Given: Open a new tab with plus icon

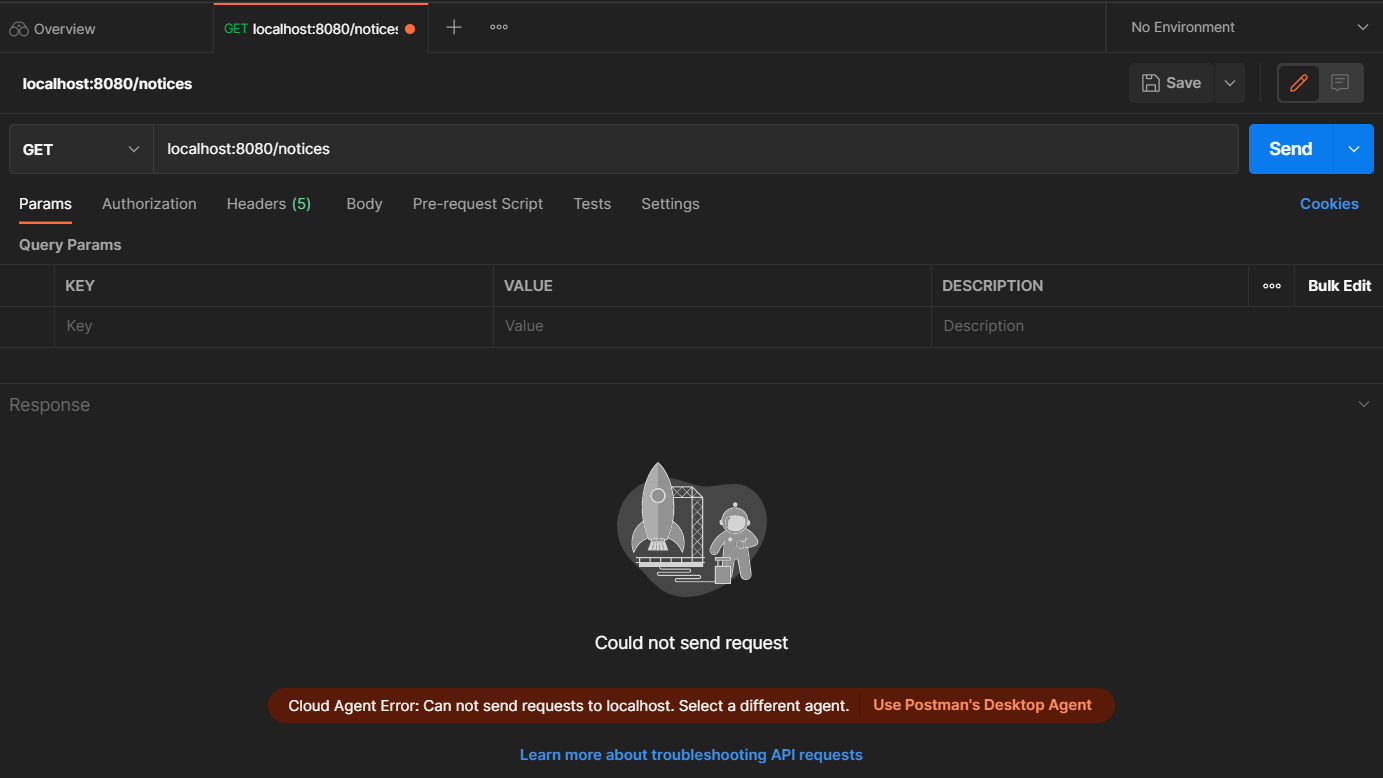Looking at the screenshot, I should pyautogui.click(x=454, y=27).
